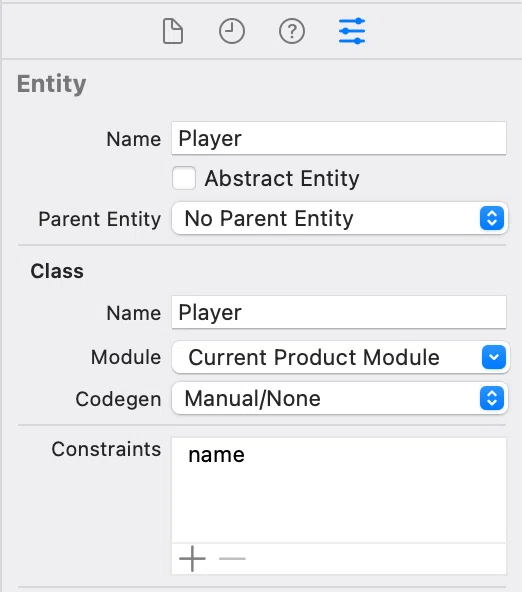This screenshot has height=592, width=522.
Task: Add a new constraint with the plus icon
Action: pos(192,558)
